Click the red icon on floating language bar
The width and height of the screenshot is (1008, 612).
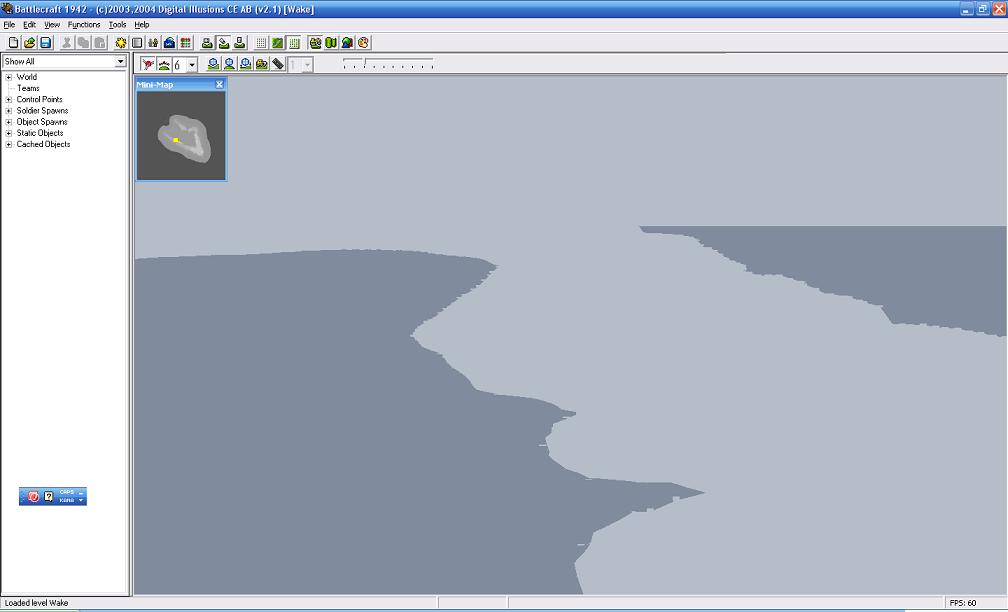tap(33, 496)
